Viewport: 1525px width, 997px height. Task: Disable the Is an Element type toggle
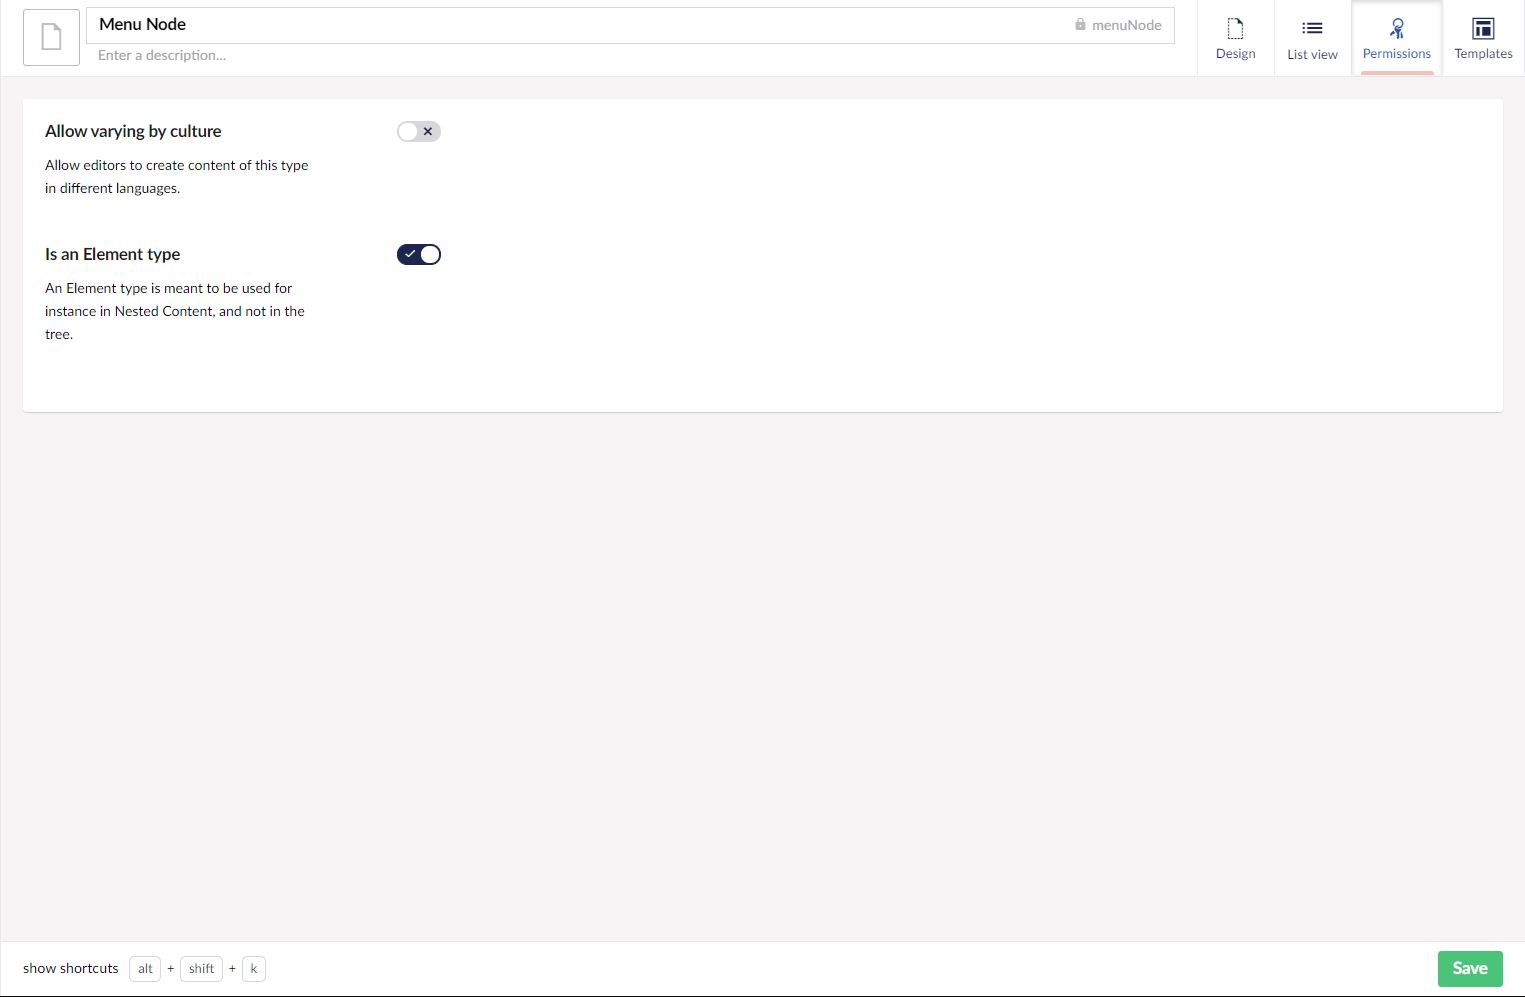419,254
